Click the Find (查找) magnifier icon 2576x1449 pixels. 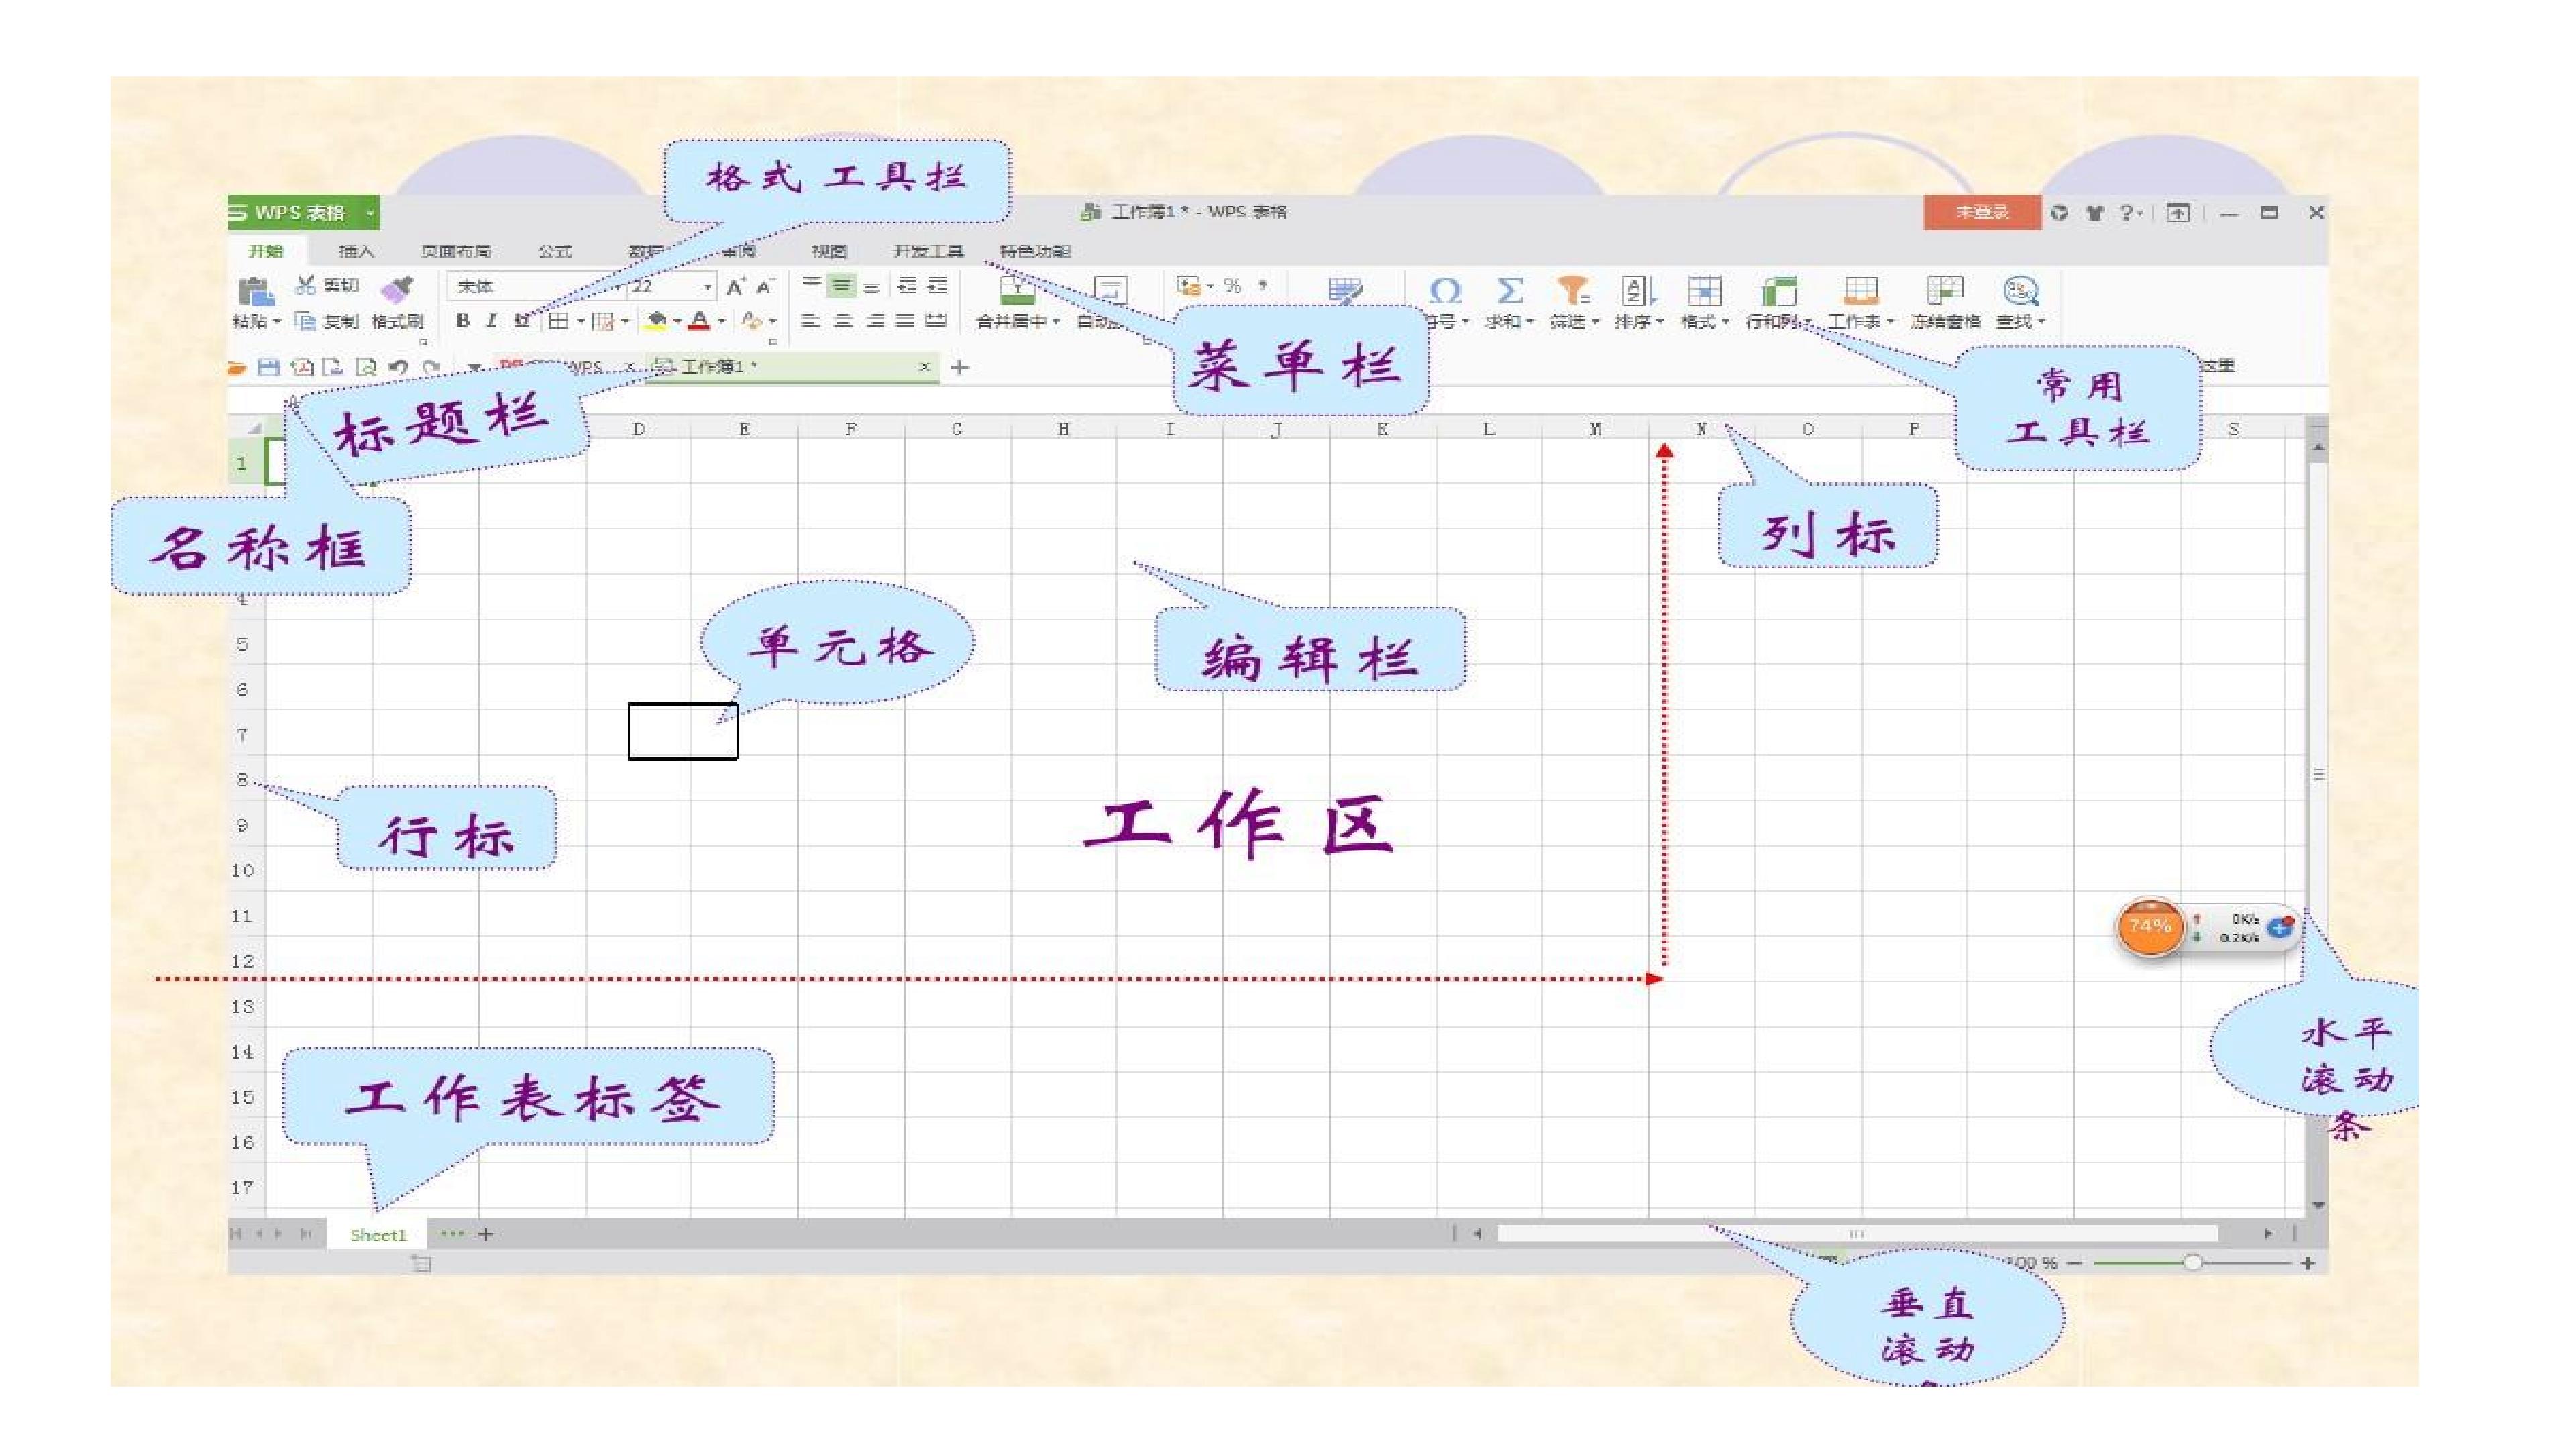[x=2021, y=291]
